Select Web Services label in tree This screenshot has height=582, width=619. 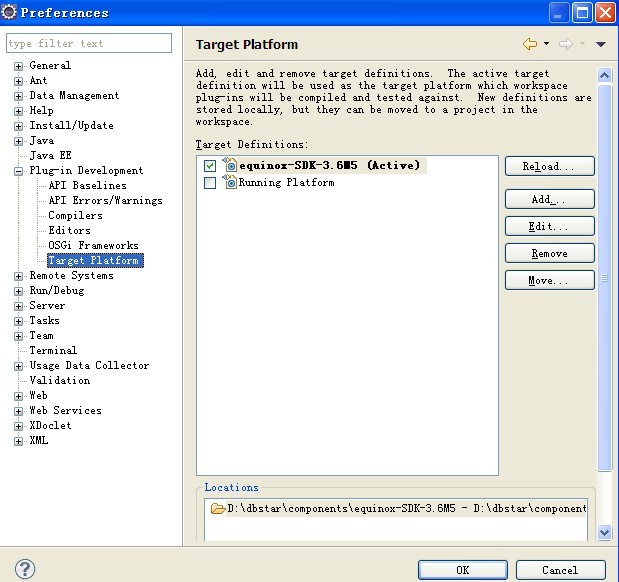(66, 410)
